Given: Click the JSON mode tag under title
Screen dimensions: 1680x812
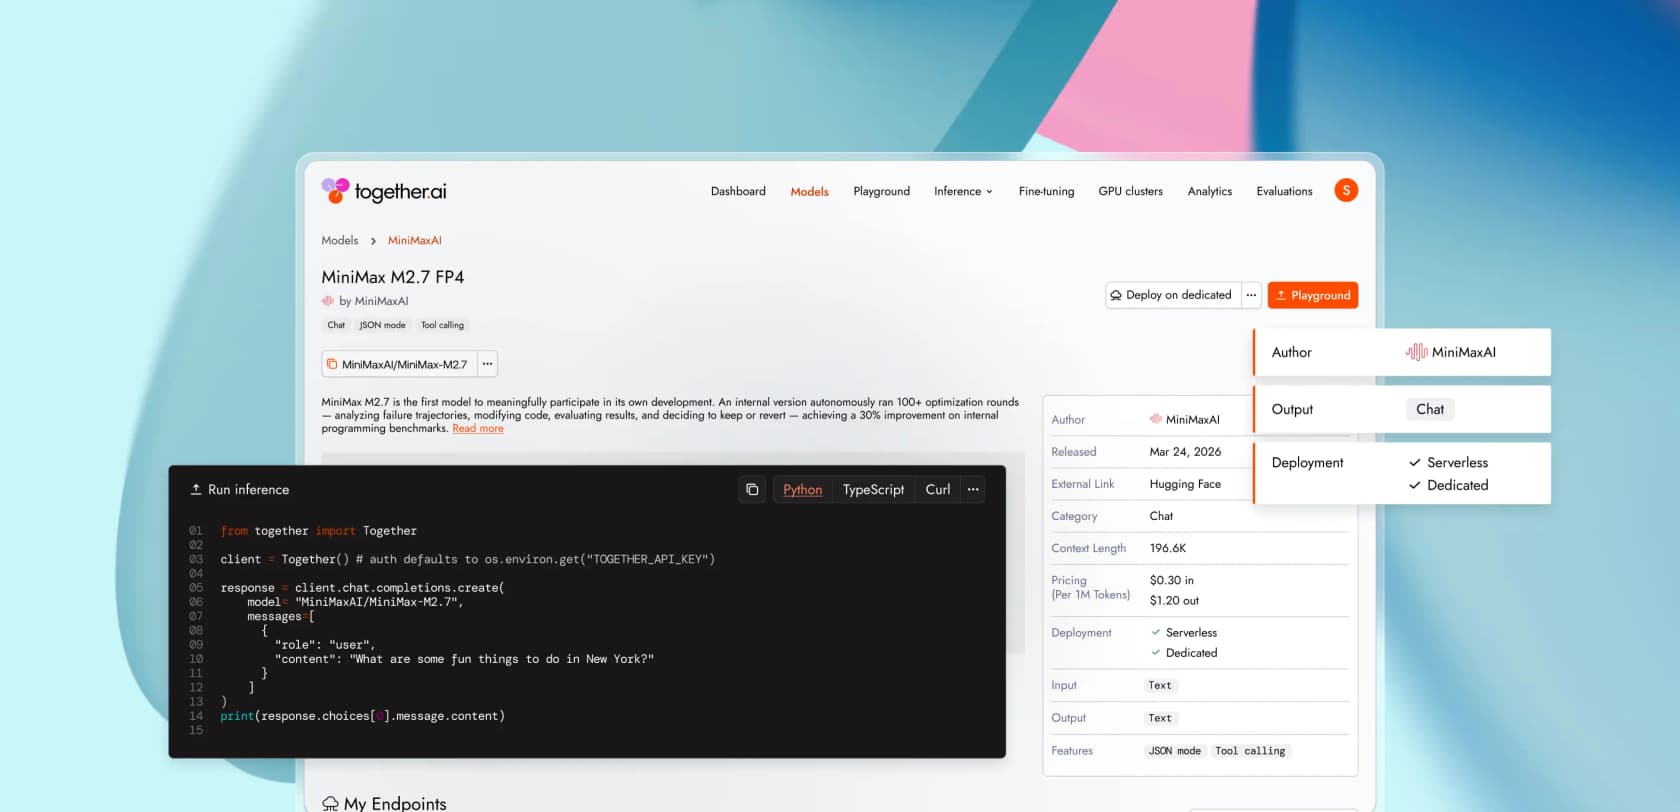Looking at the screenshot, I should (382, 325).
